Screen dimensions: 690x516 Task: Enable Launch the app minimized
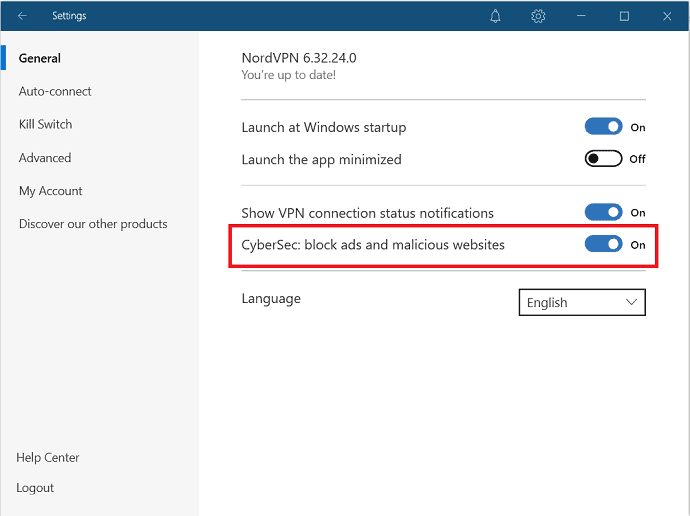[x=603, y=158]
